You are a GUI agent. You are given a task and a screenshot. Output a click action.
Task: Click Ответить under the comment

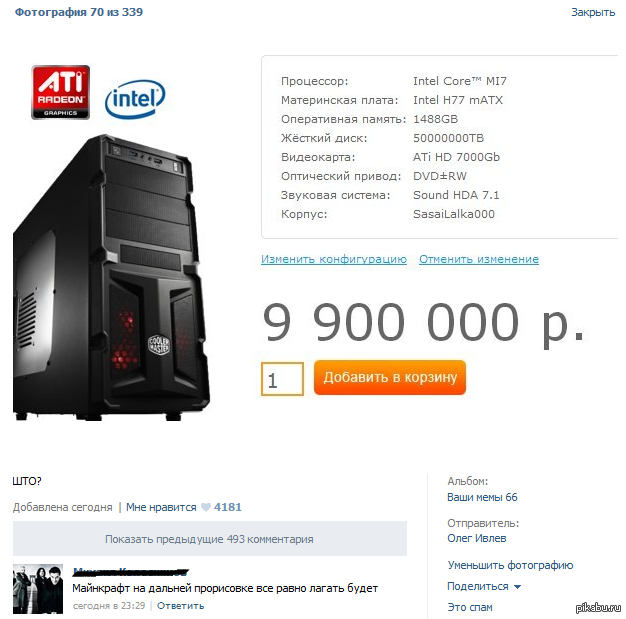(x=180, y=606)
